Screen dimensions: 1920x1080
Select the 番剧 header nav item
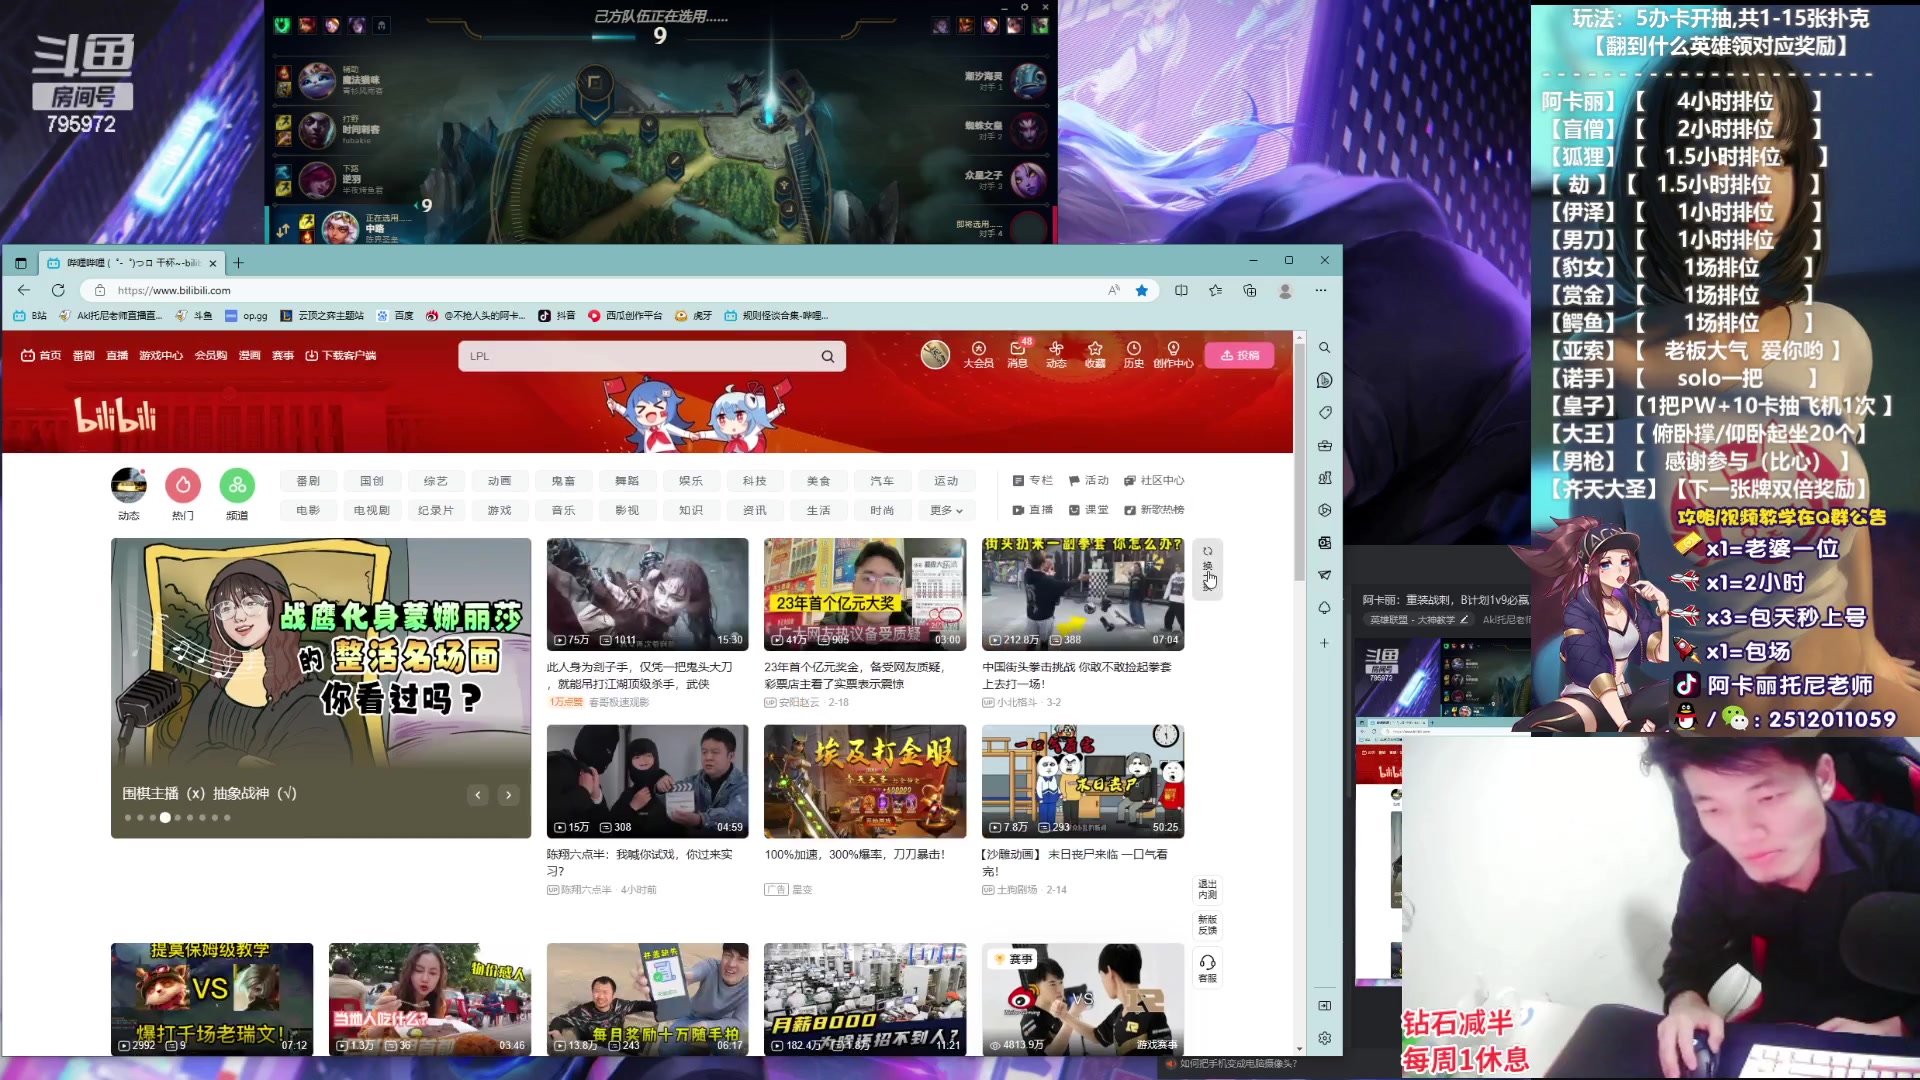tap(83, 356)
